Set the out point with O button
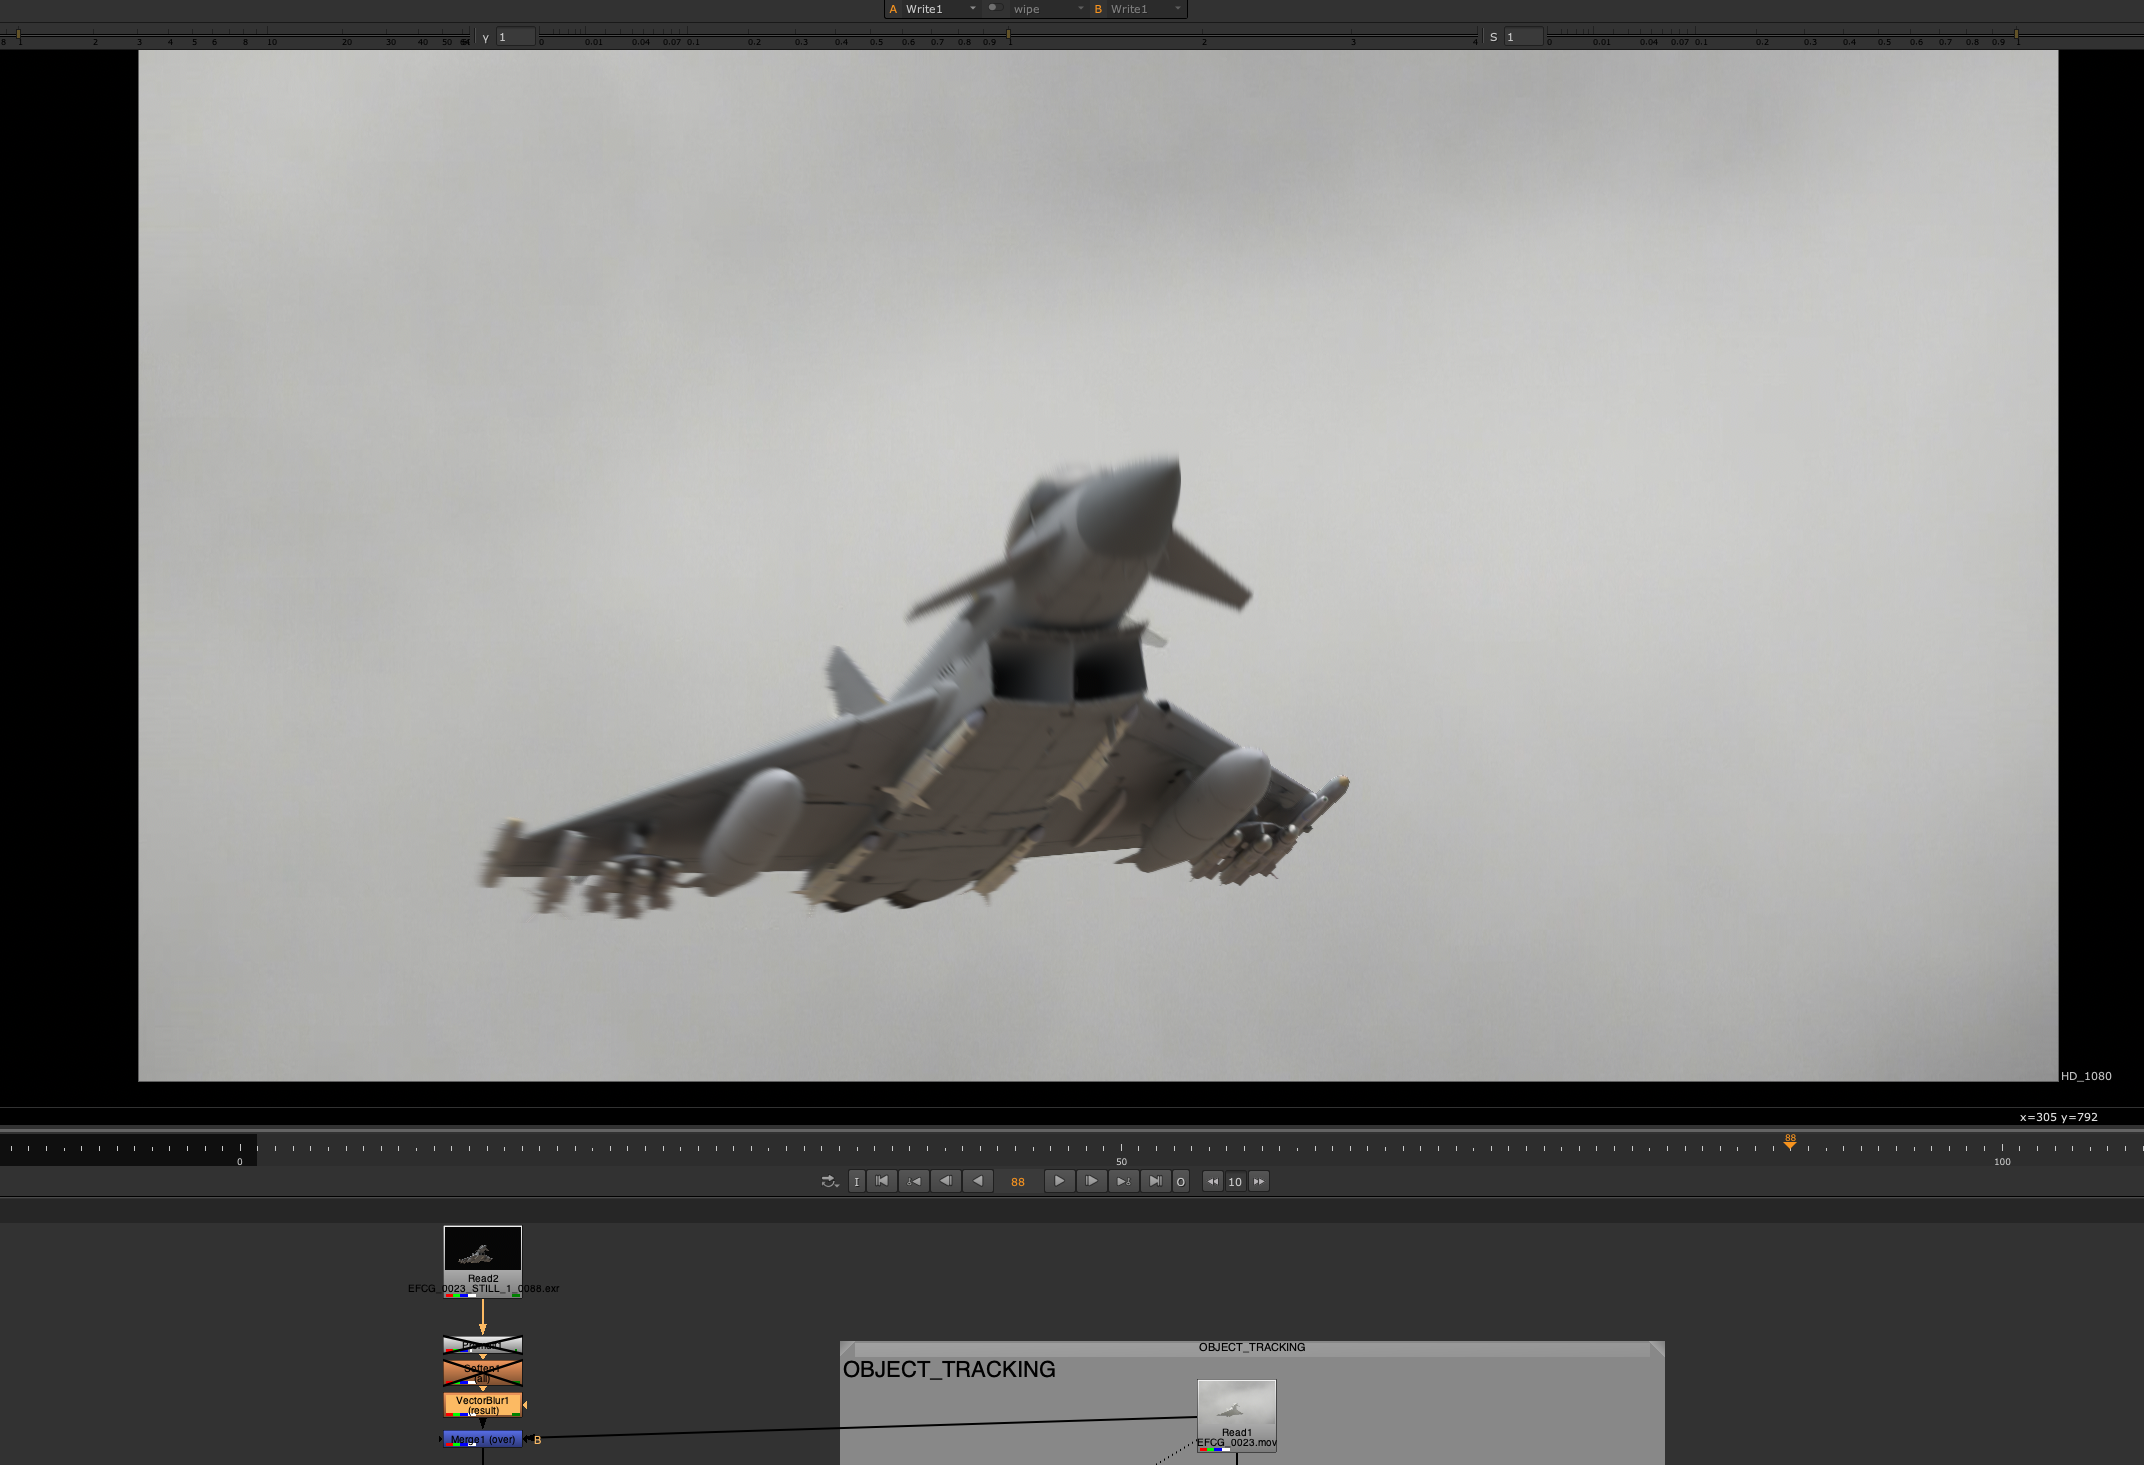The image size is (2144, 1465). click(x=1180, y=1182)
